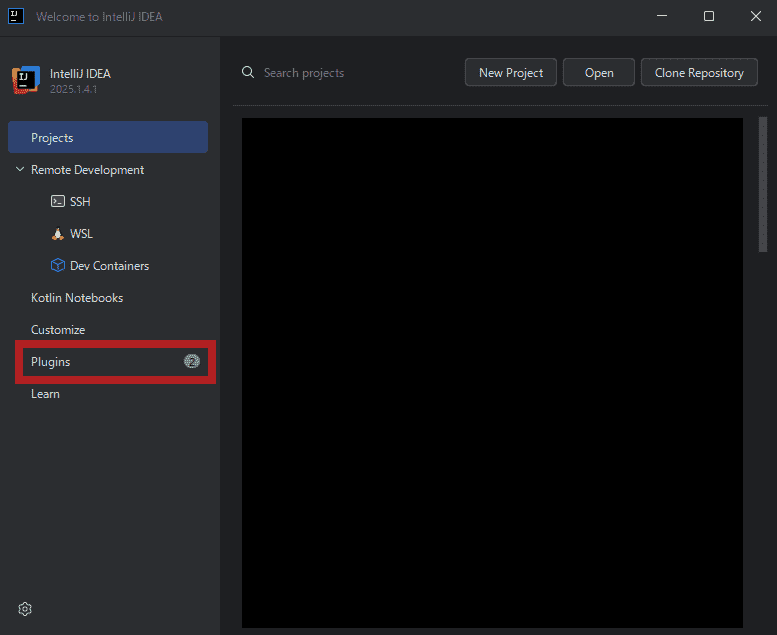Open Dev Containers from the sidebar
777x635 pixels.
(109, 266)
